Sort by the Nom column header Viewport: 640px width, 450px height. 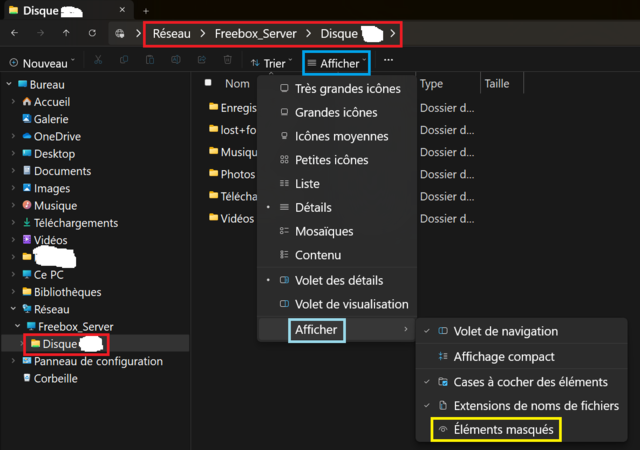[x=237, y=84]
